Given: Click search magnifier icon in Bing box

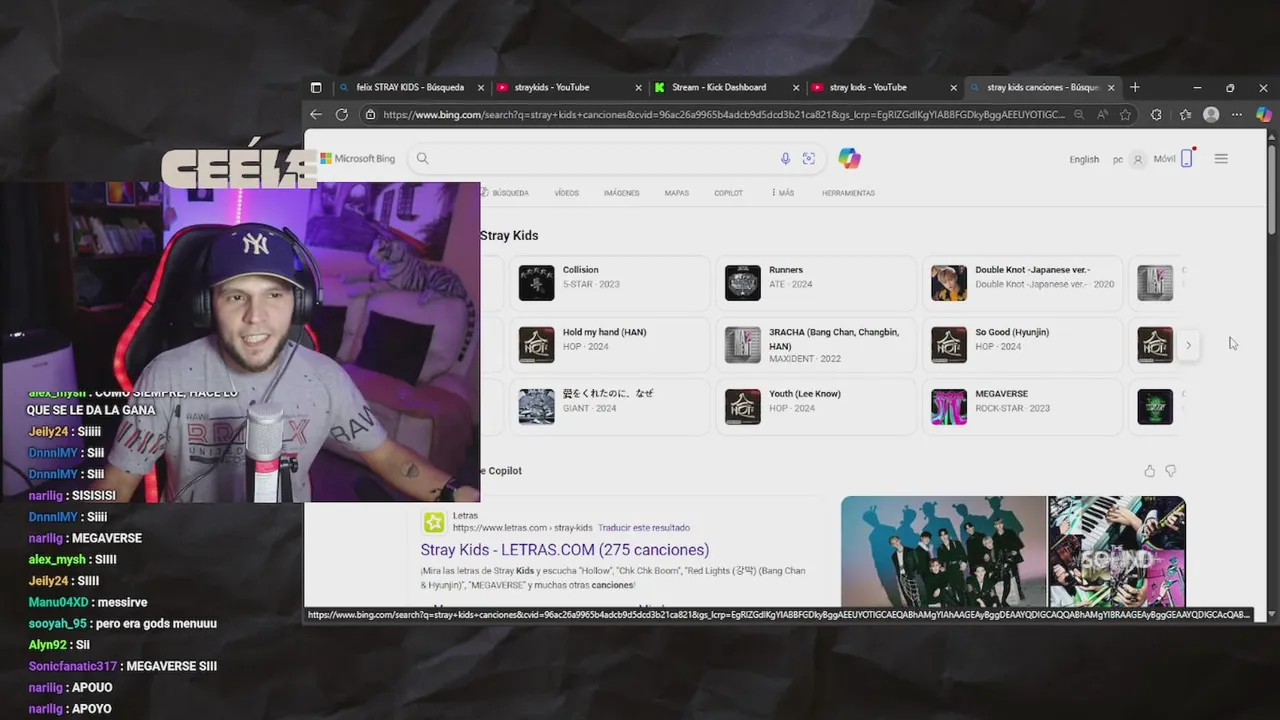Looking at the screenshot, I should [422, 158].
